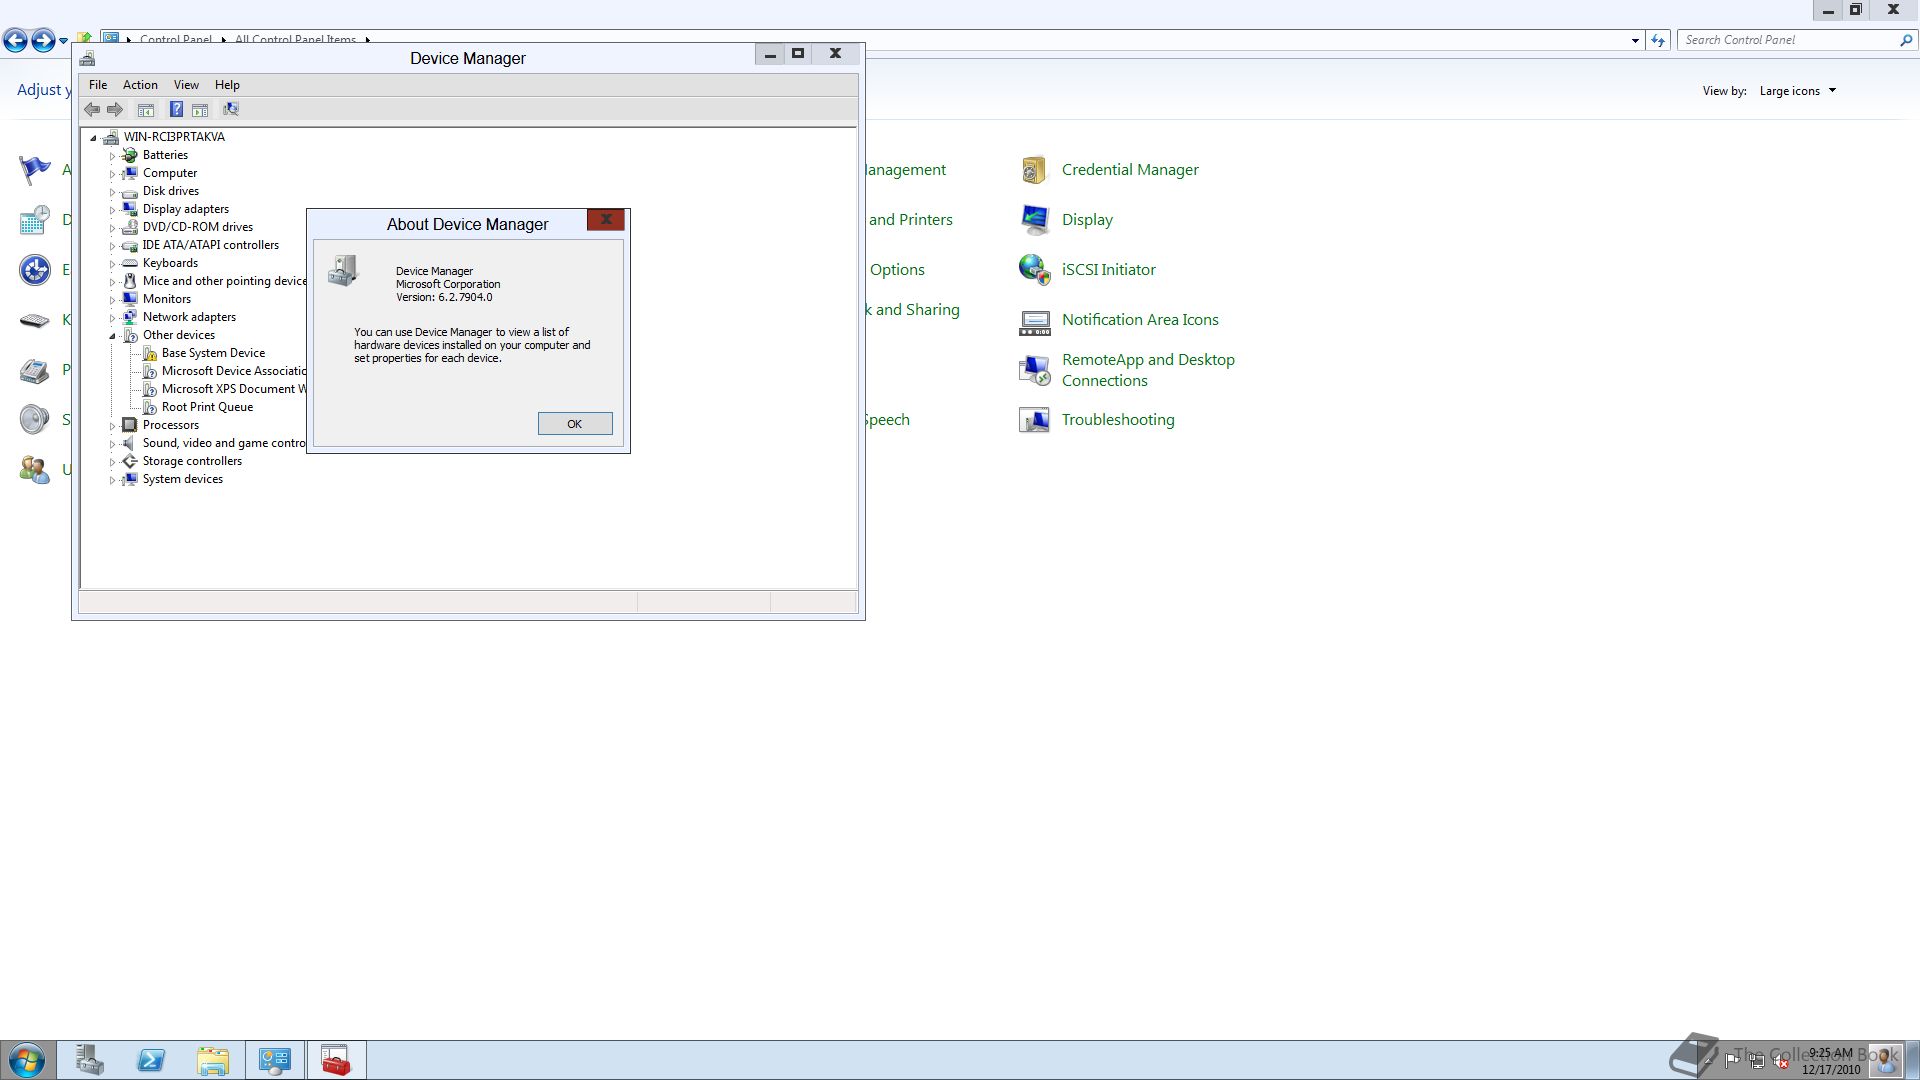Expand the DVD/CD-ROM drives node
Screen dimensions: 1920x1080
112,228
